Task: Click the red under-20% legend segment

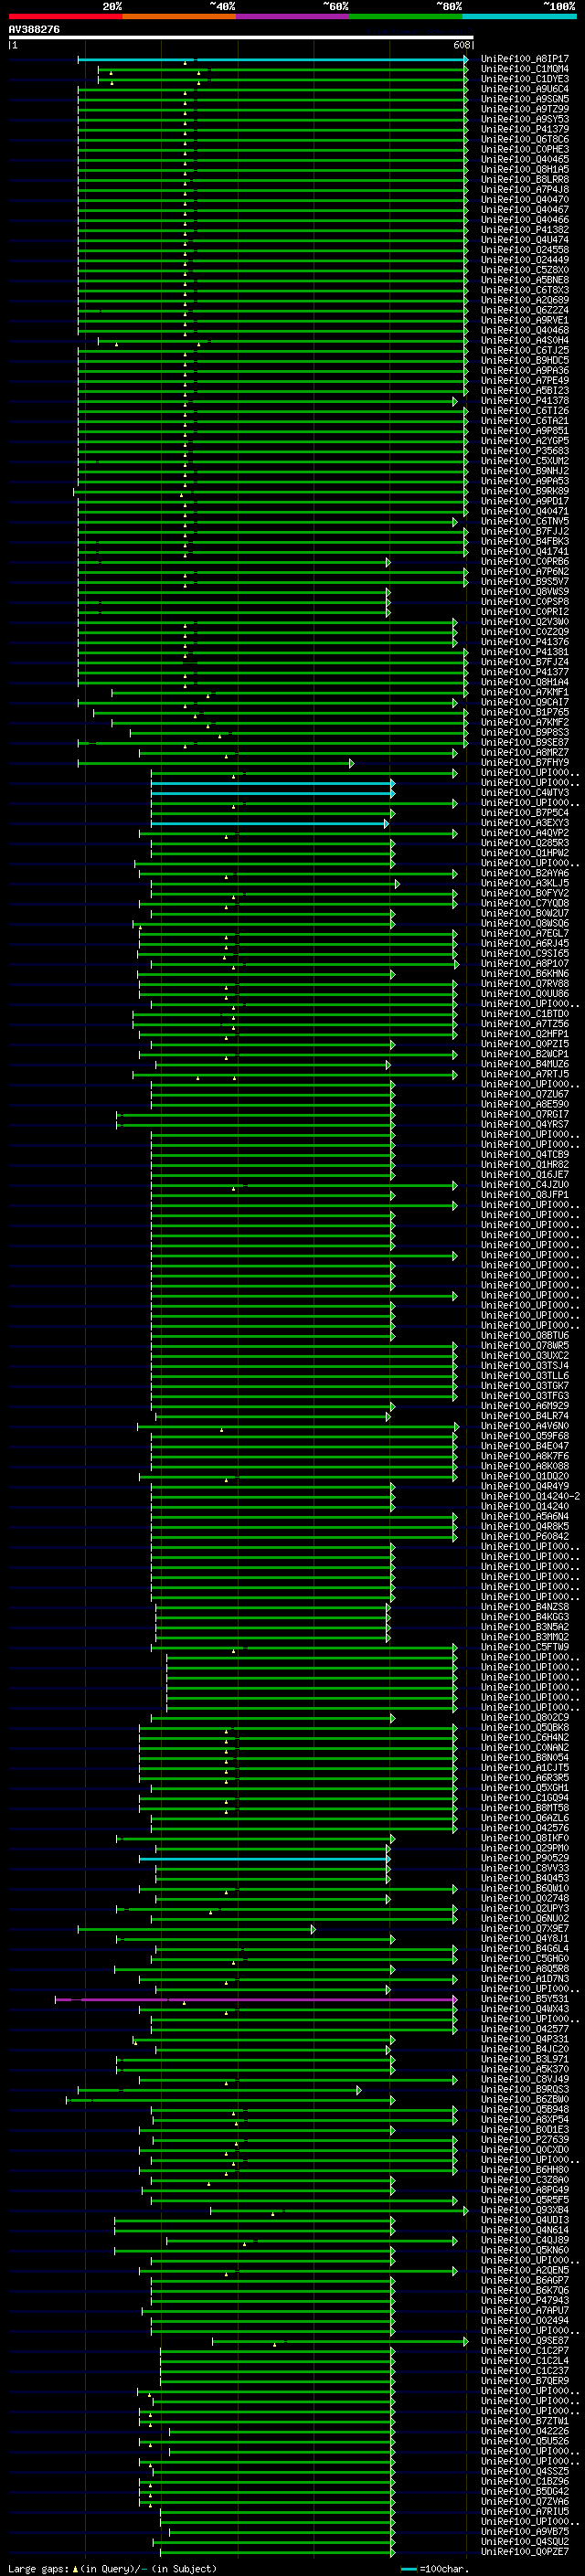Action: [66, 16]
